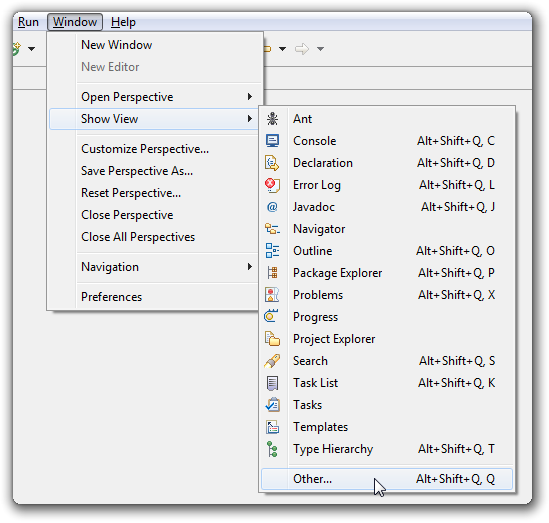549x523 pixels.
Task: Click the Package Explorer icon
Action: [x=272, y=273]
